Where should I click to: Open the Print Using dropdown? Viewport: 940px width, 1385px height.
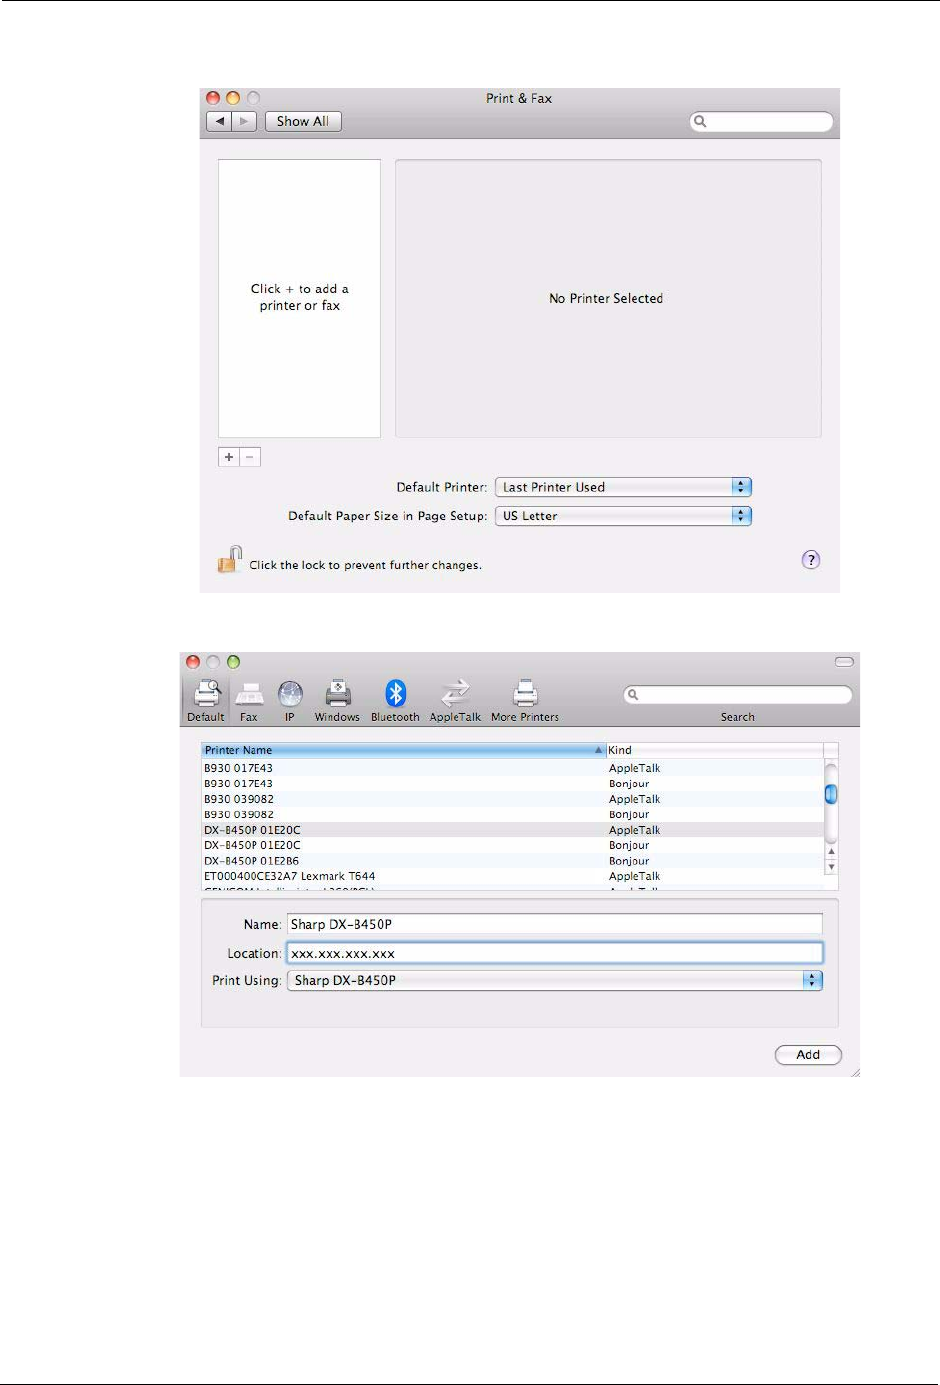(554, 981)
